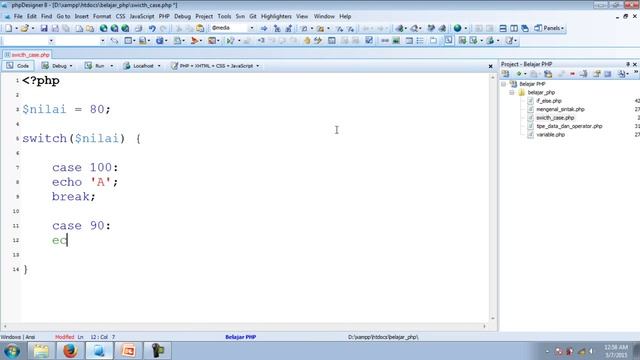Open the Edit menu
This screenshot has width=640, height=360.
click(x=32, y=16)
